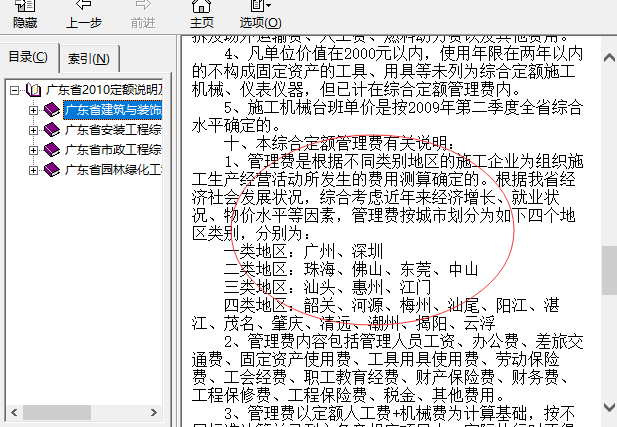Expand the 广东省园林绿化工 tree node
This screenshot has height=427, width=617.
pyautogui.click(x=33, y=170)
